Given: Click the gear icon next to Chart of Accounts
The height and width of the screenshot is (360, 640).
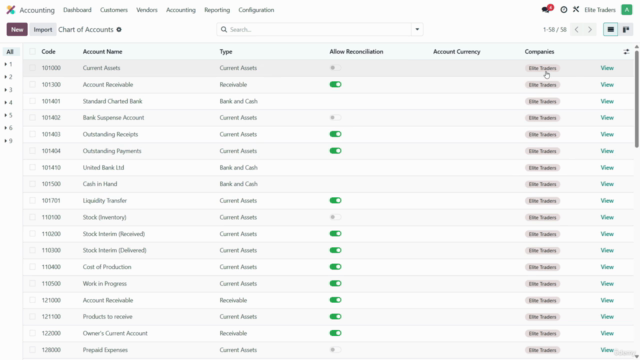Looking at the screenshot, I should (119, 30).
